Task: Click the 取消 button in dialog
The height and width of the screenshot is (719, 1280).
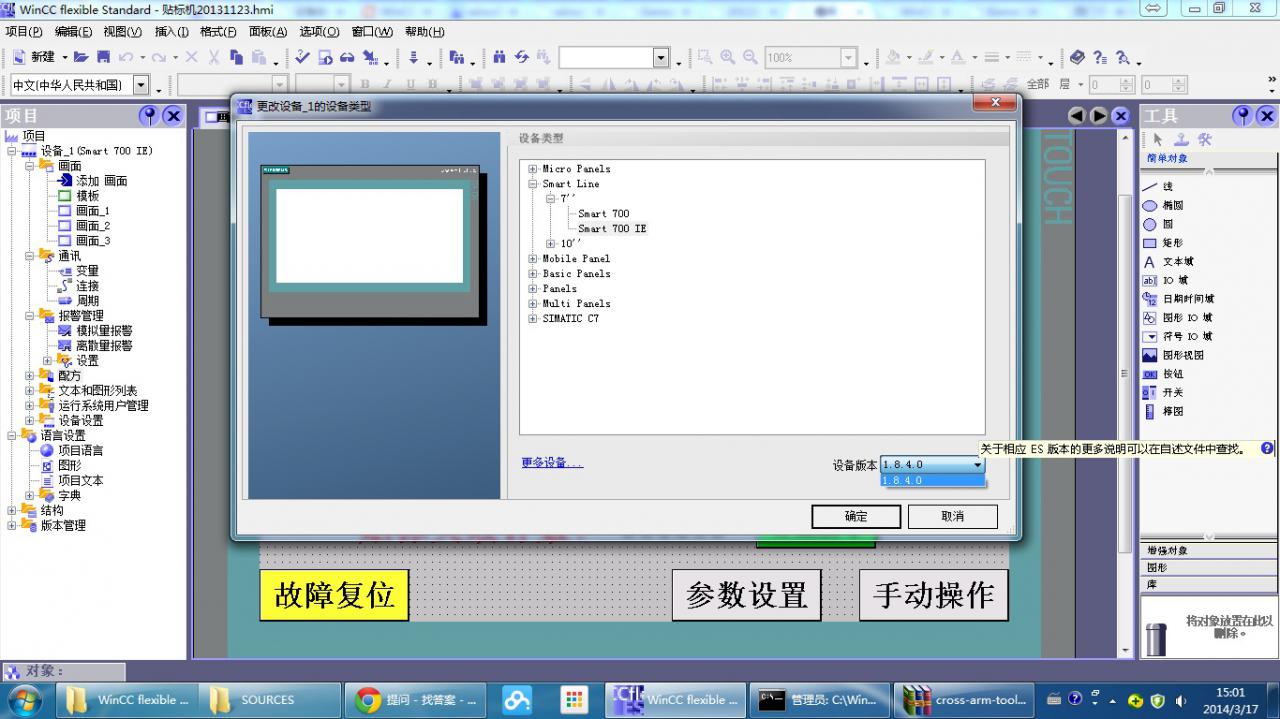Action: tap(952, 516)
